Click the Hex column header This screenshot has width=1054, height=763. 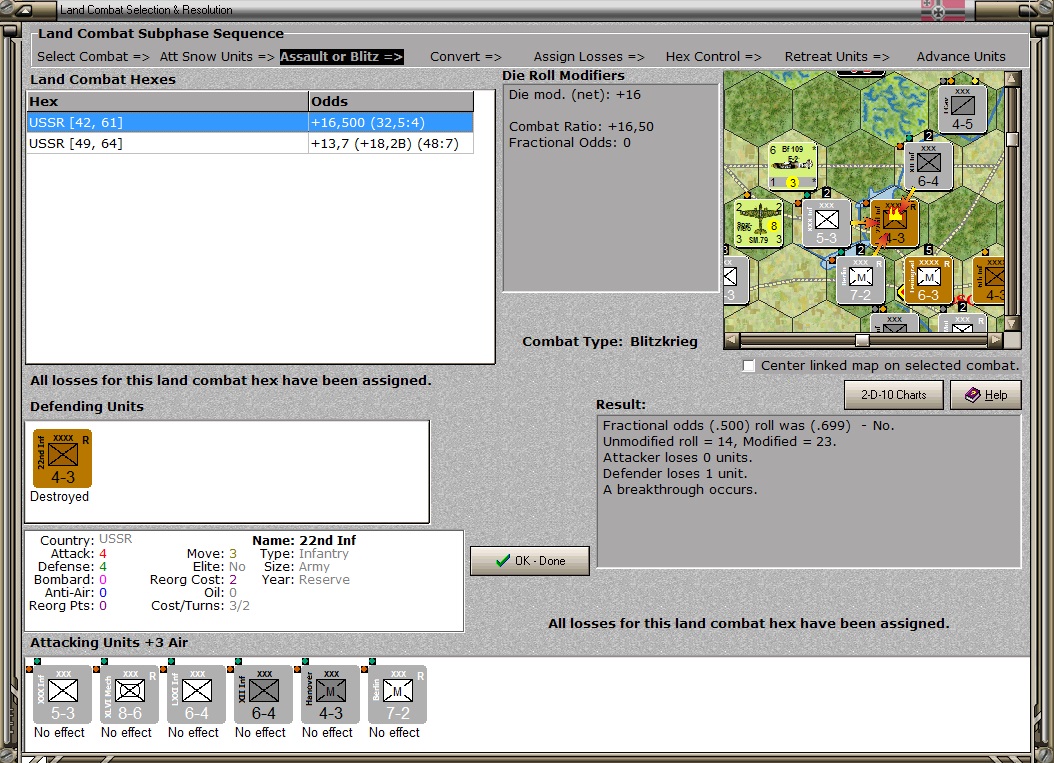coord(167,101)
